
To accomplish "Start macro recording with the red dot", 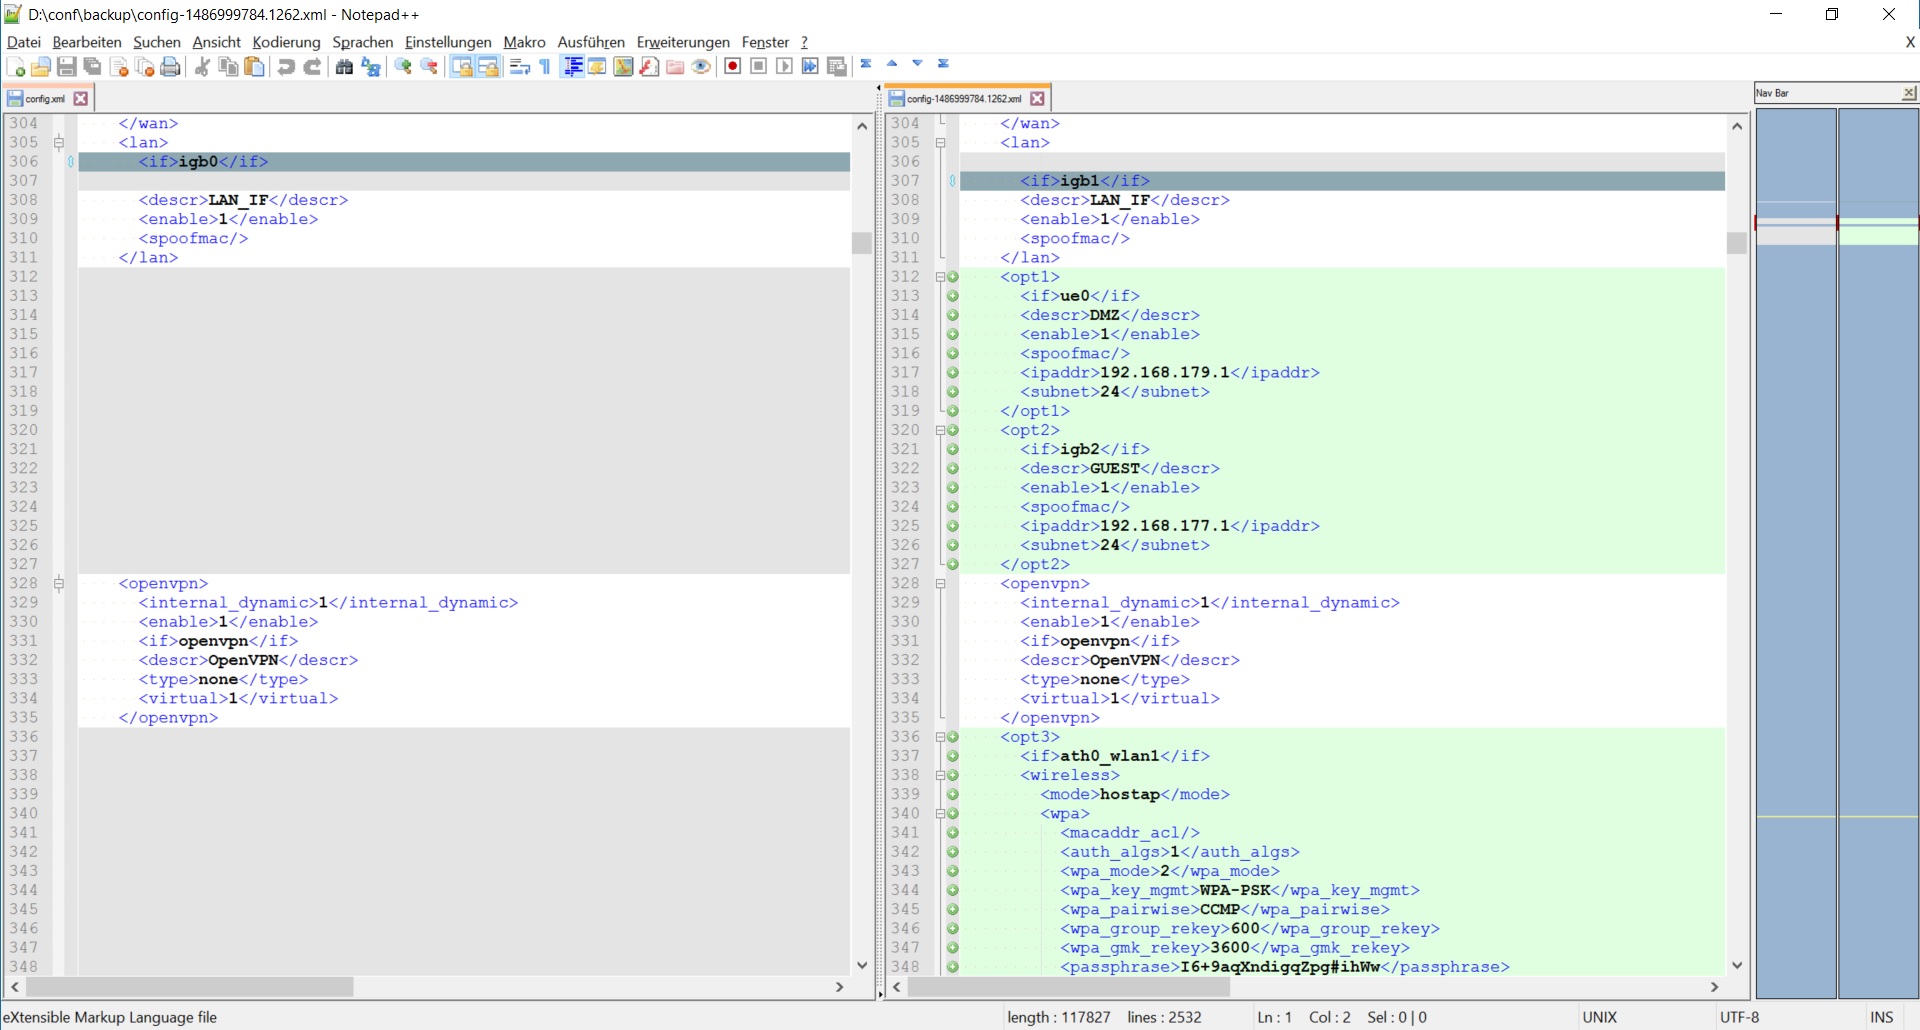I will pyautogui.click(x=732, y=67).
